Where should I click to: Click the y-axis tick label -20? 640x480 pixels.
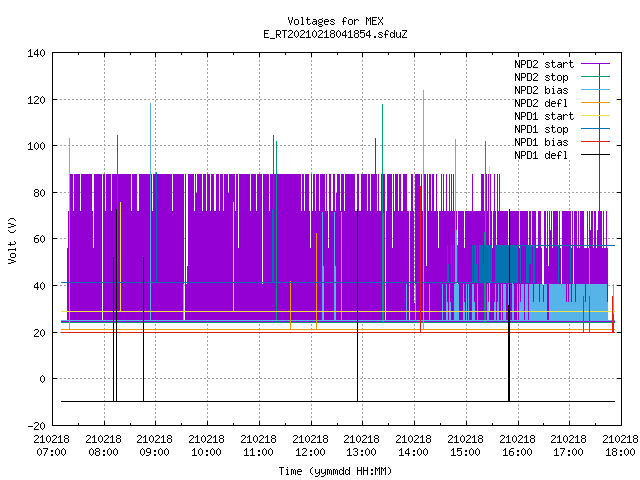(36, 426)
